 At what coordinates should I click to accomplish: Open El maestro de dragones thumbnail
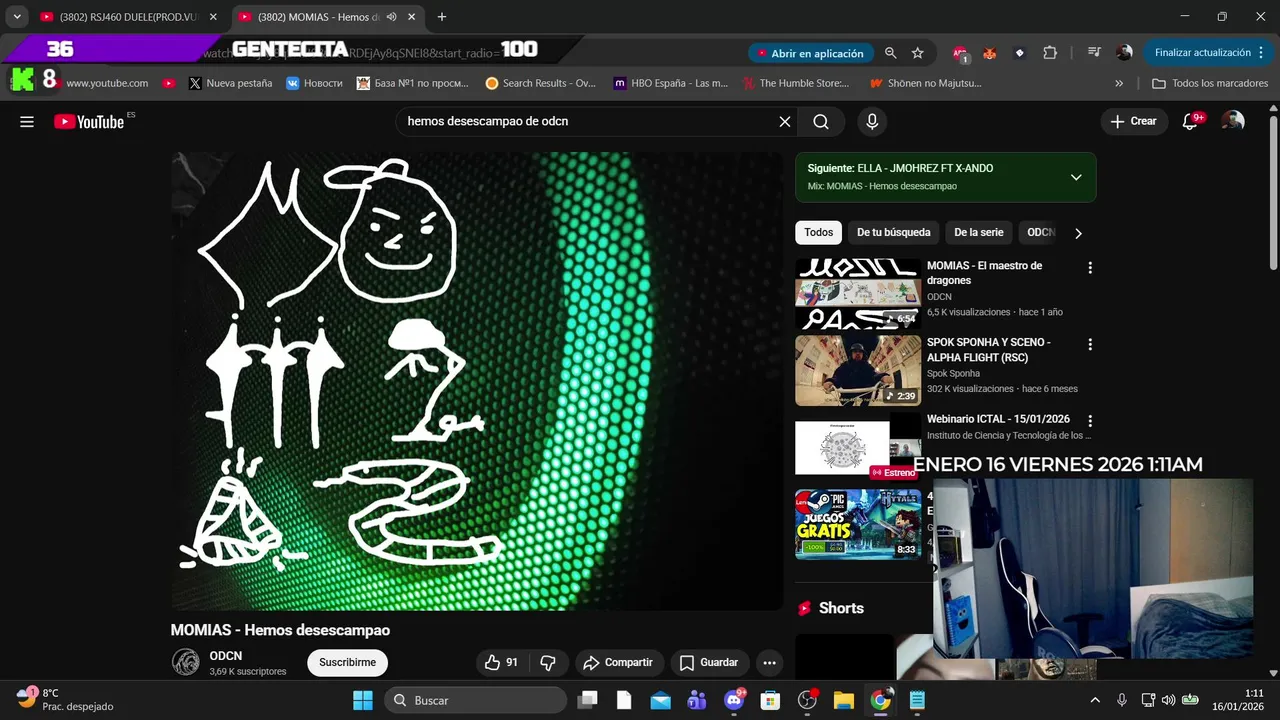click(x=858, y=294)
